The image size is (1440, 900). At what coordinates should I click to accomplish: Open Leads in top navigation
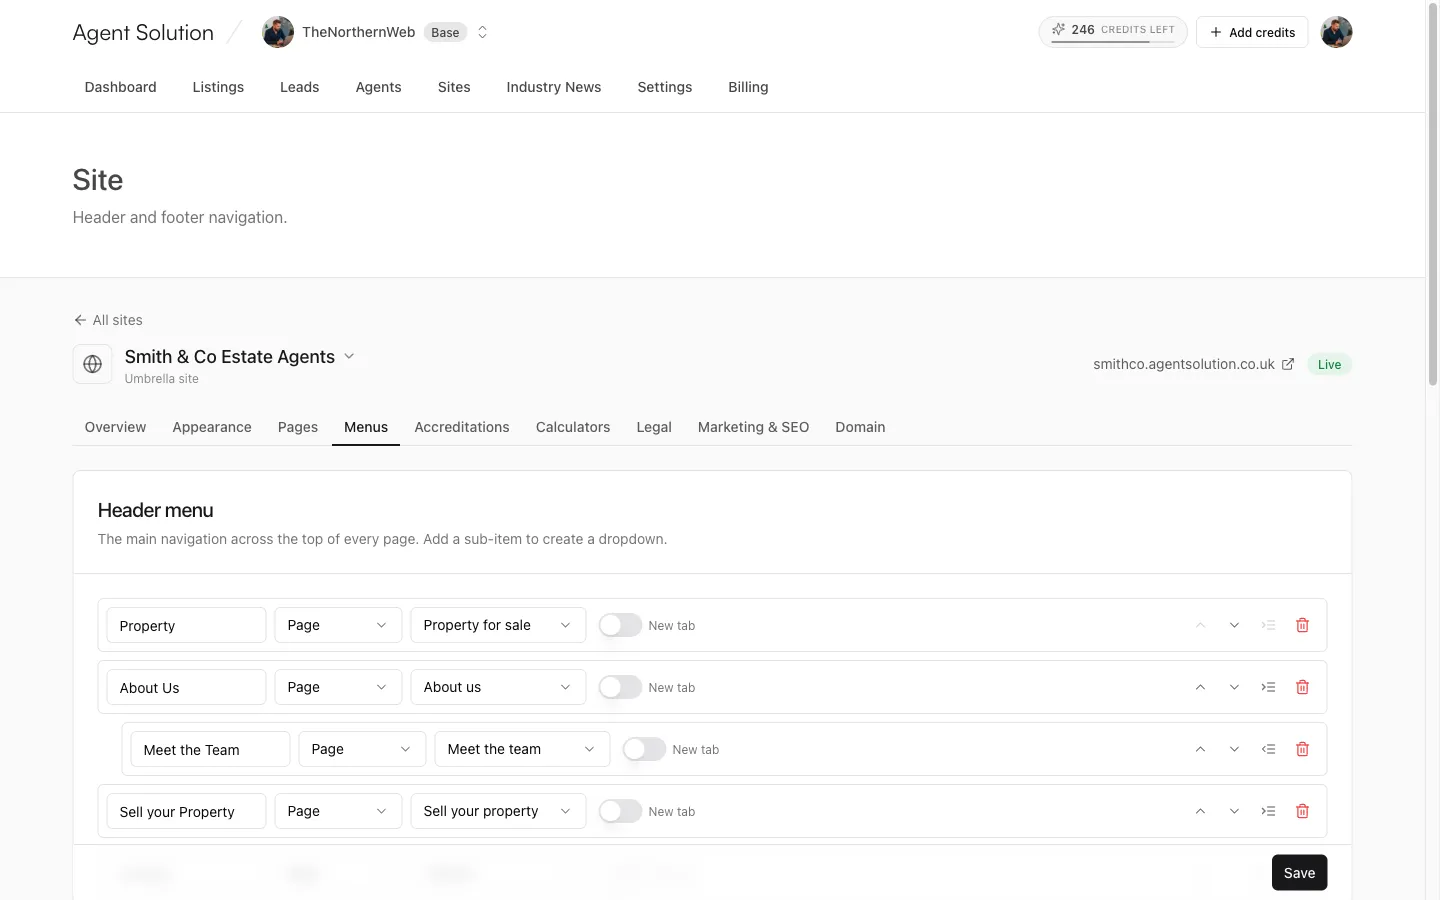(299, 87)
